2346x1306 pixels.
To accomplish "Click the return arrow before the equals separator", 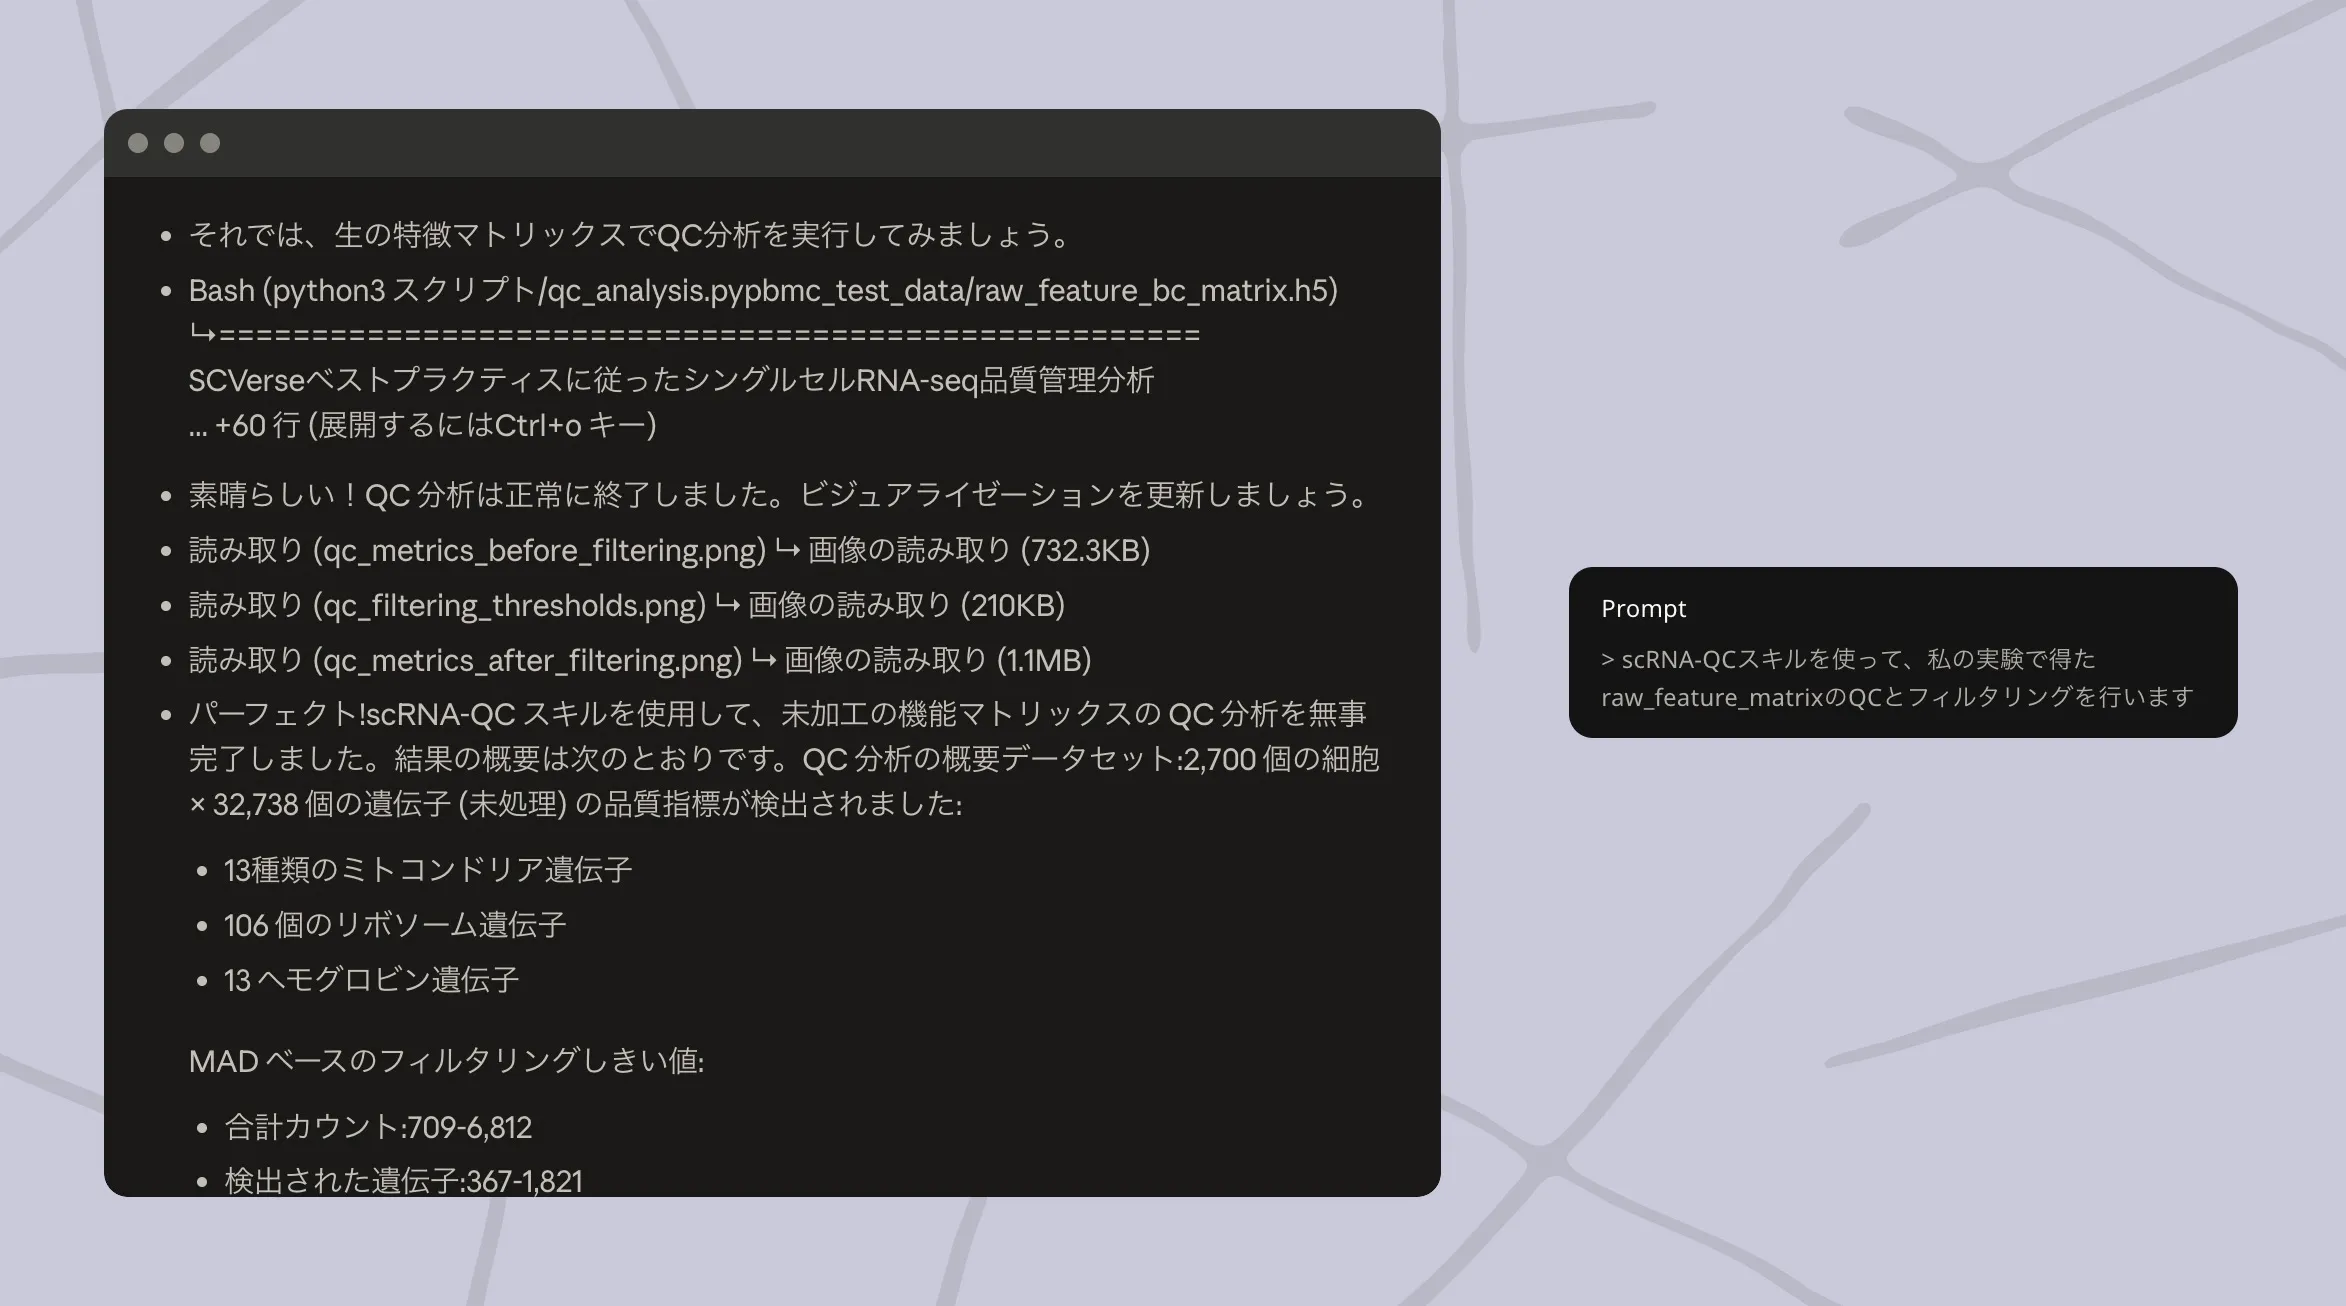I will click(x=202, y=334).
